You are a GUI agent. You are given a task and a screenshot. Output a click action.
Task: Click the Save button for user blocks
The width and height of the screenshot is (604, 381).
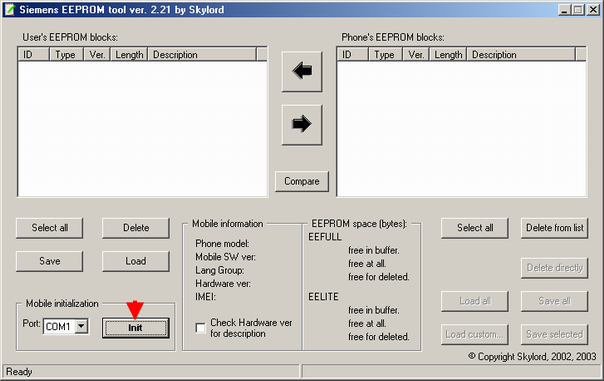[49, 261]
